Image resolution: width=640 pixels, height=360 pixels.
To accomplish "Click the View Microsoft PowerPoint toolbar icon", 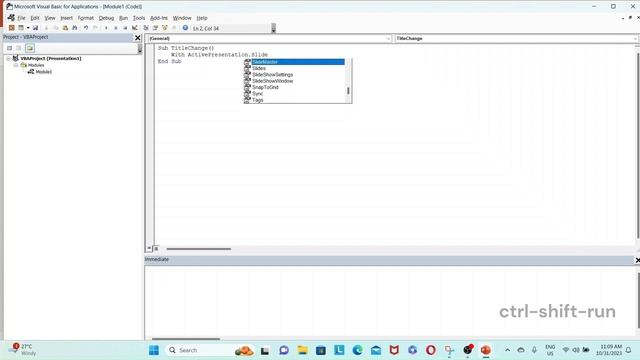I will pyautogui.click(x=11, y=28).
